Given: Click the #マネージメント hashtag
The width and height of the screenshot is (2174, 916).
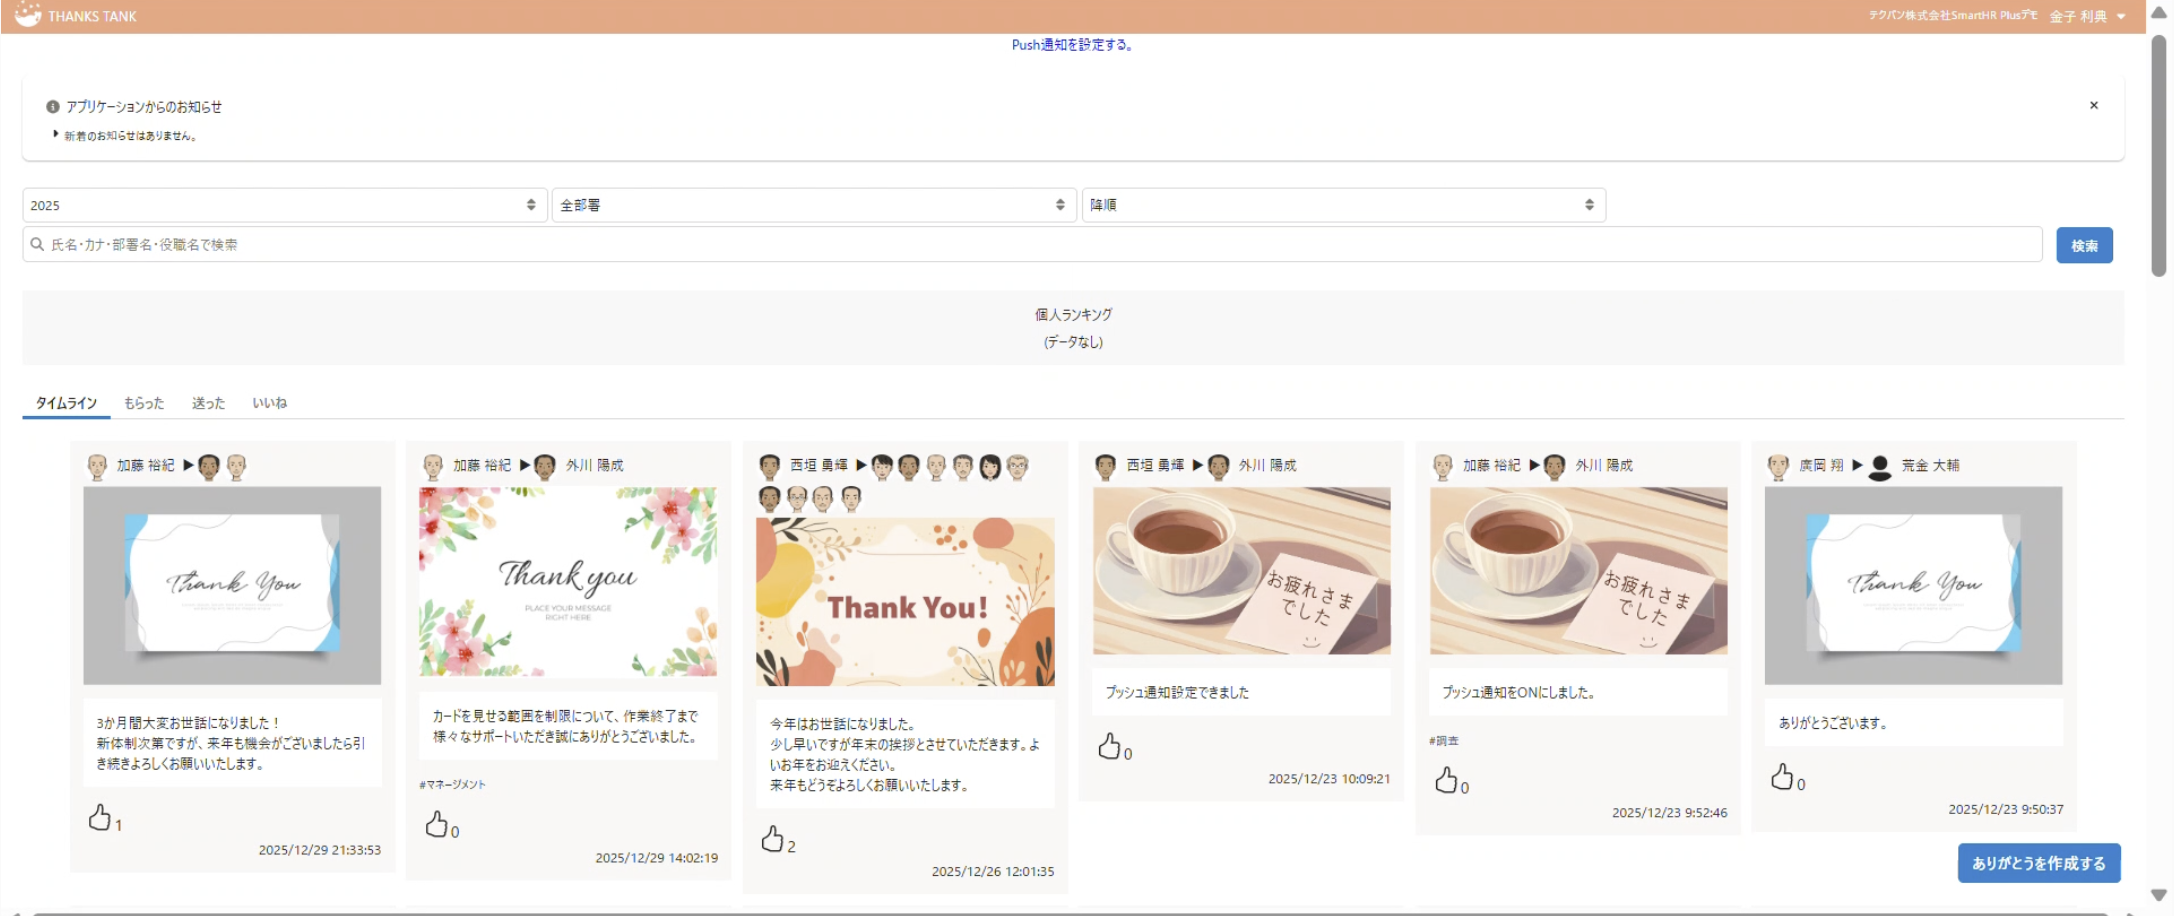Looking at the screenshot, I should click(x=452, y=785).
